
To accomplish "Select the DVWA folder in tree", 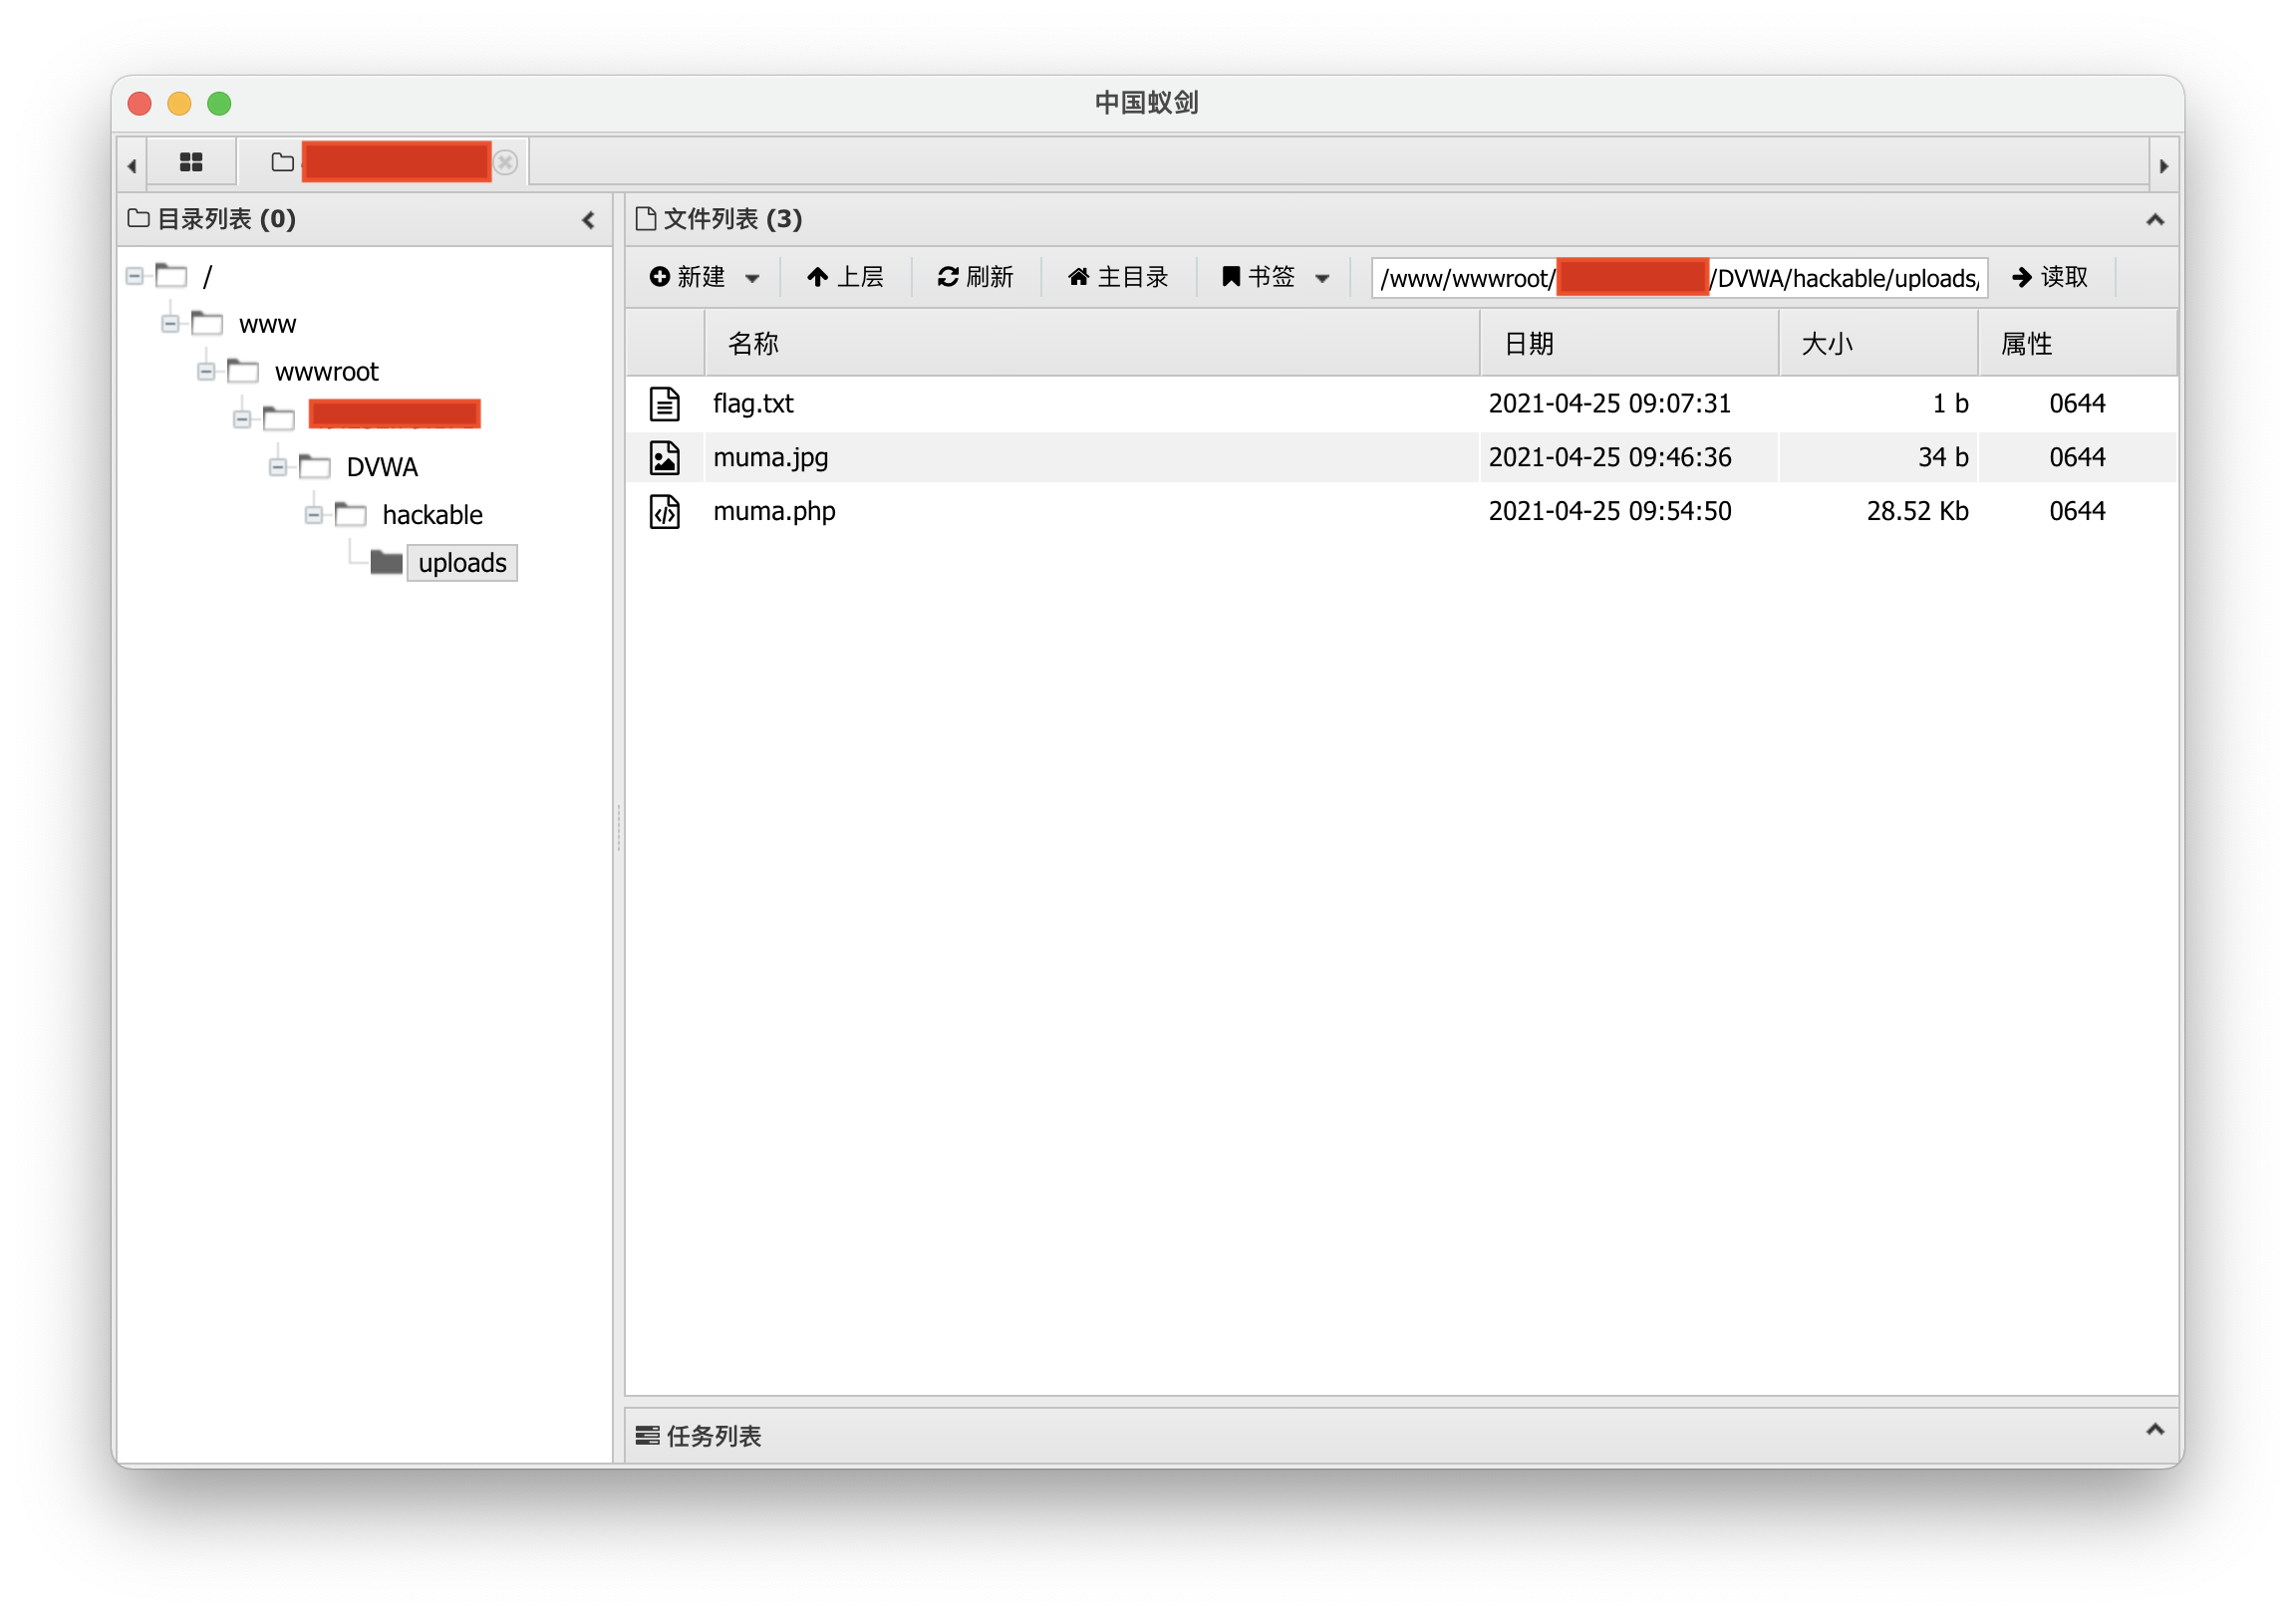I will pos(383,467).
